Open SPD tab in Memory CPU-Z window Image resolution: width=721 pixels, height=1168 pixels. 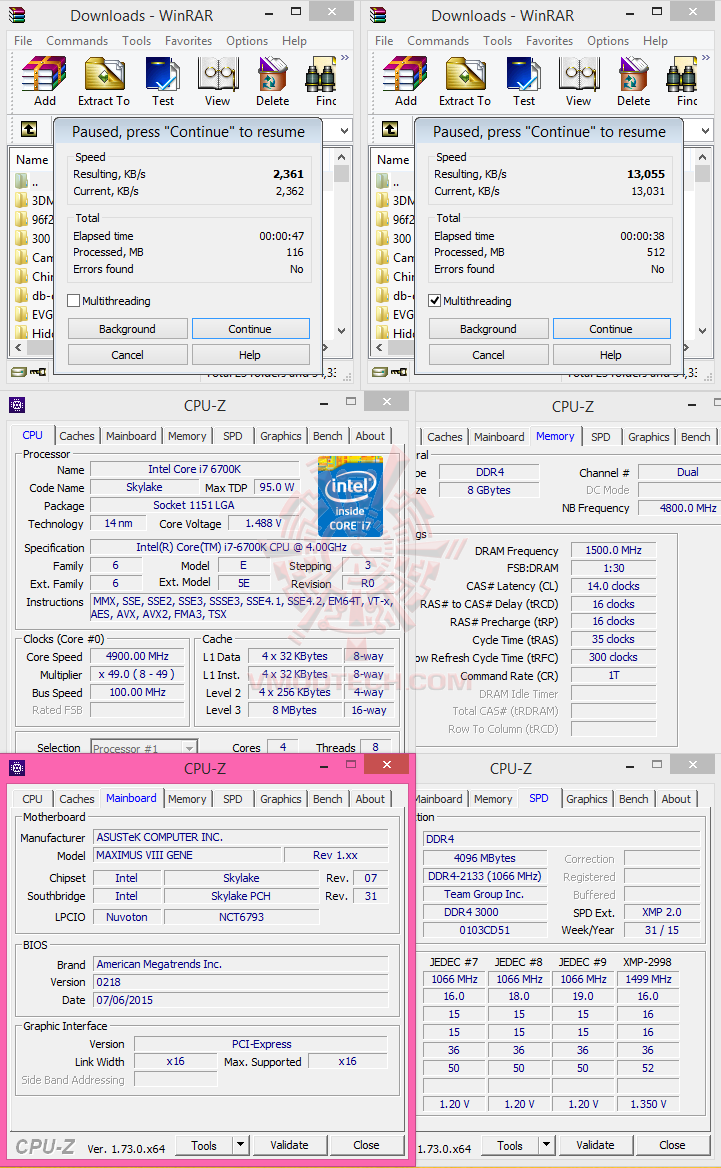click(600, 437)
